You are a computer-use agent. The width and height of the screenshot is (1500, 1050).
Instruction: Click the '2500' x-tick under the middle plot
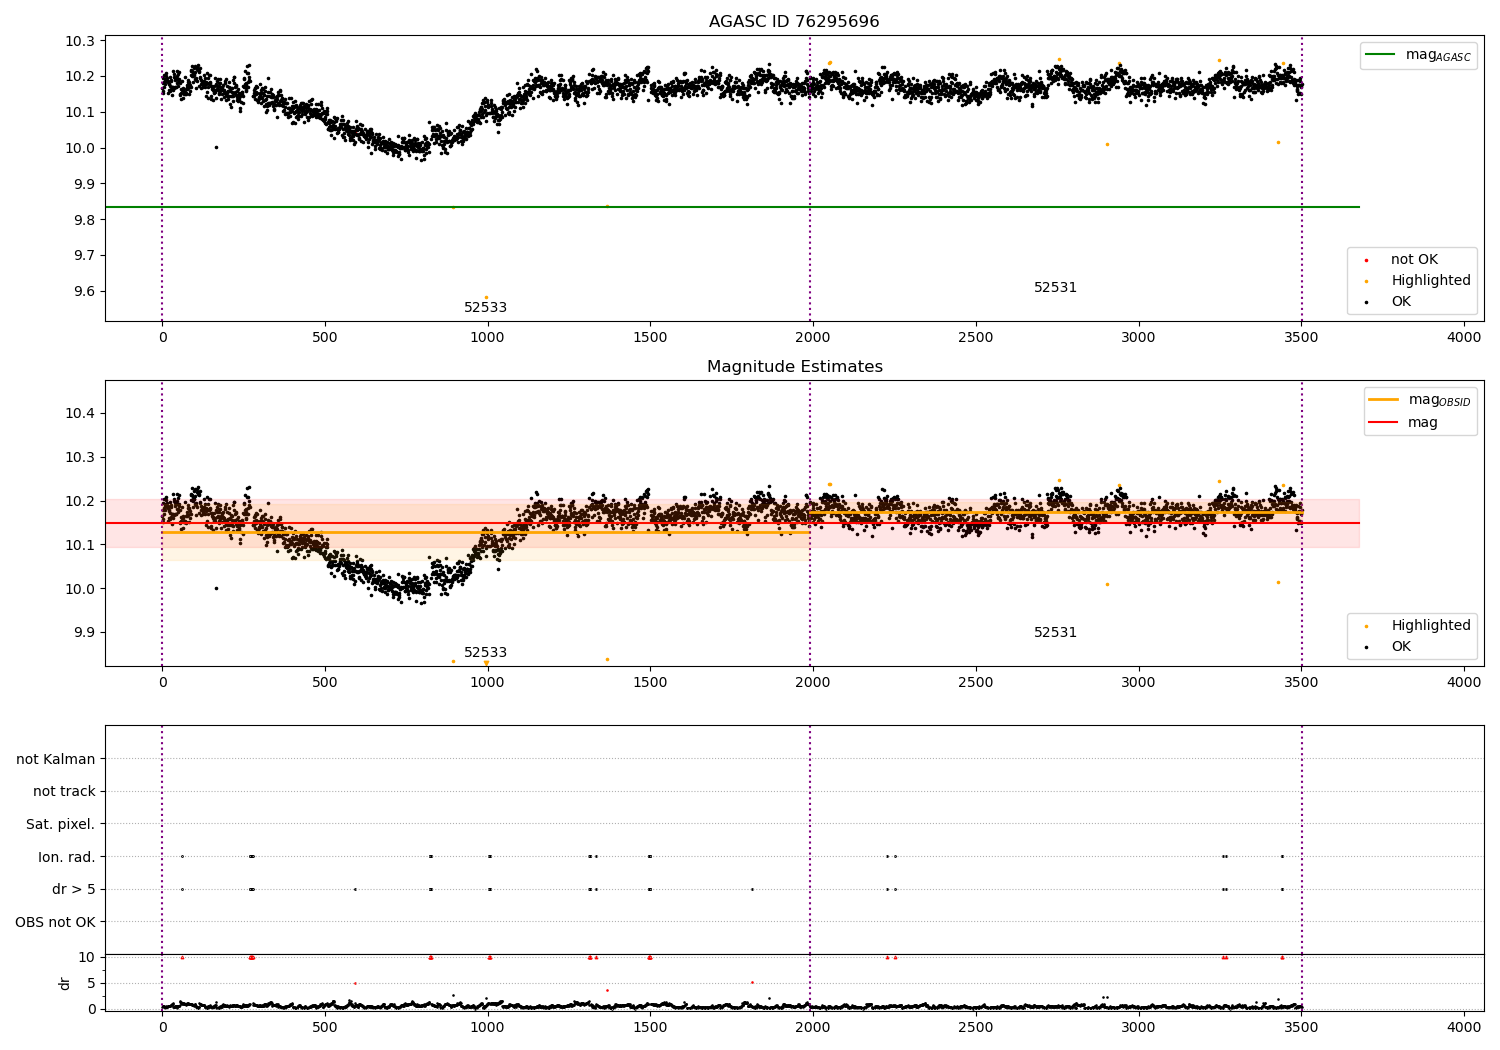coord(976,683)
